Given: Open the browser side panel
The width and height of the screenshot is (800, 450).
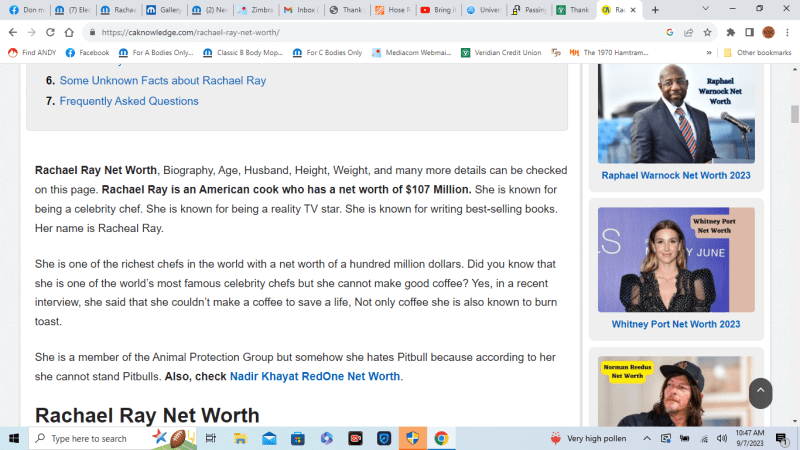Looking at the screenshot, I should coord(749,32).
